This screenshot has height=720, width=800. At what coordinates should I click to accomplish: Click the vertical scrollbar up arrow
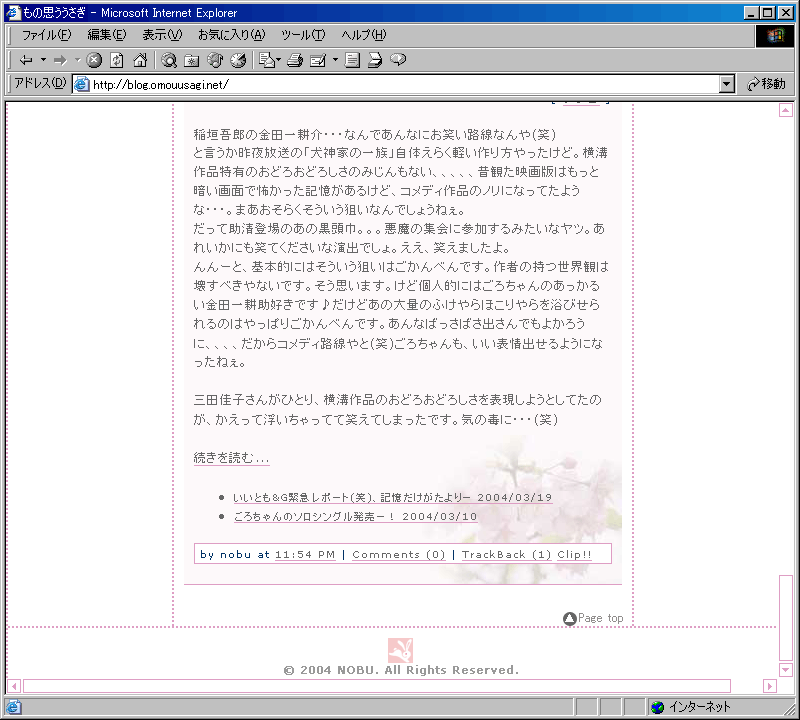(x=786, y=110)
